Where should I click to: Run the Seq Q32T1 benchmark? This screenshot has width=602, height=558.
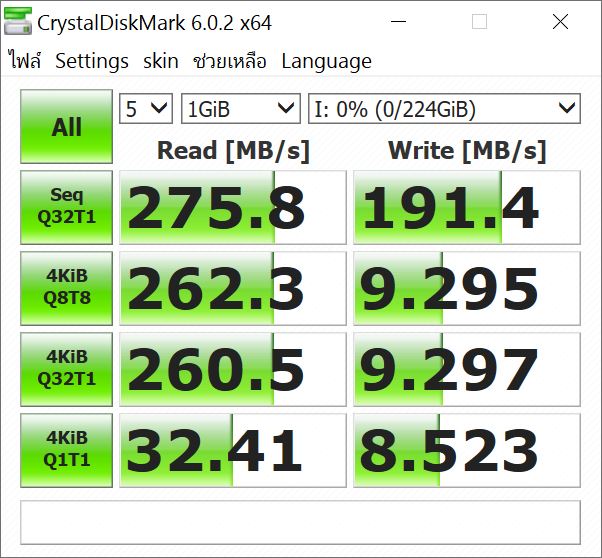67,207
